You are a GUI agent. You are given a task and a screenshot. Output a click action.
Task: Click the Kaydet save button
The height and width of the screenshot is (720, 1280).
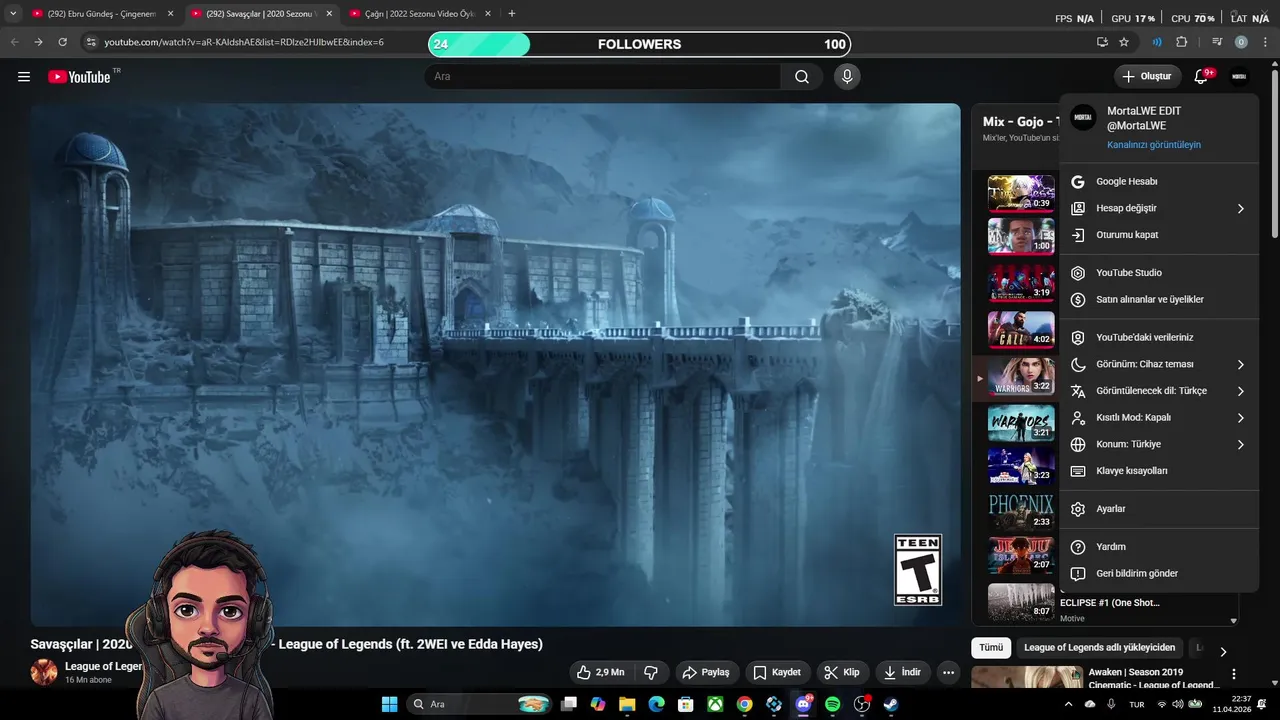777,672
